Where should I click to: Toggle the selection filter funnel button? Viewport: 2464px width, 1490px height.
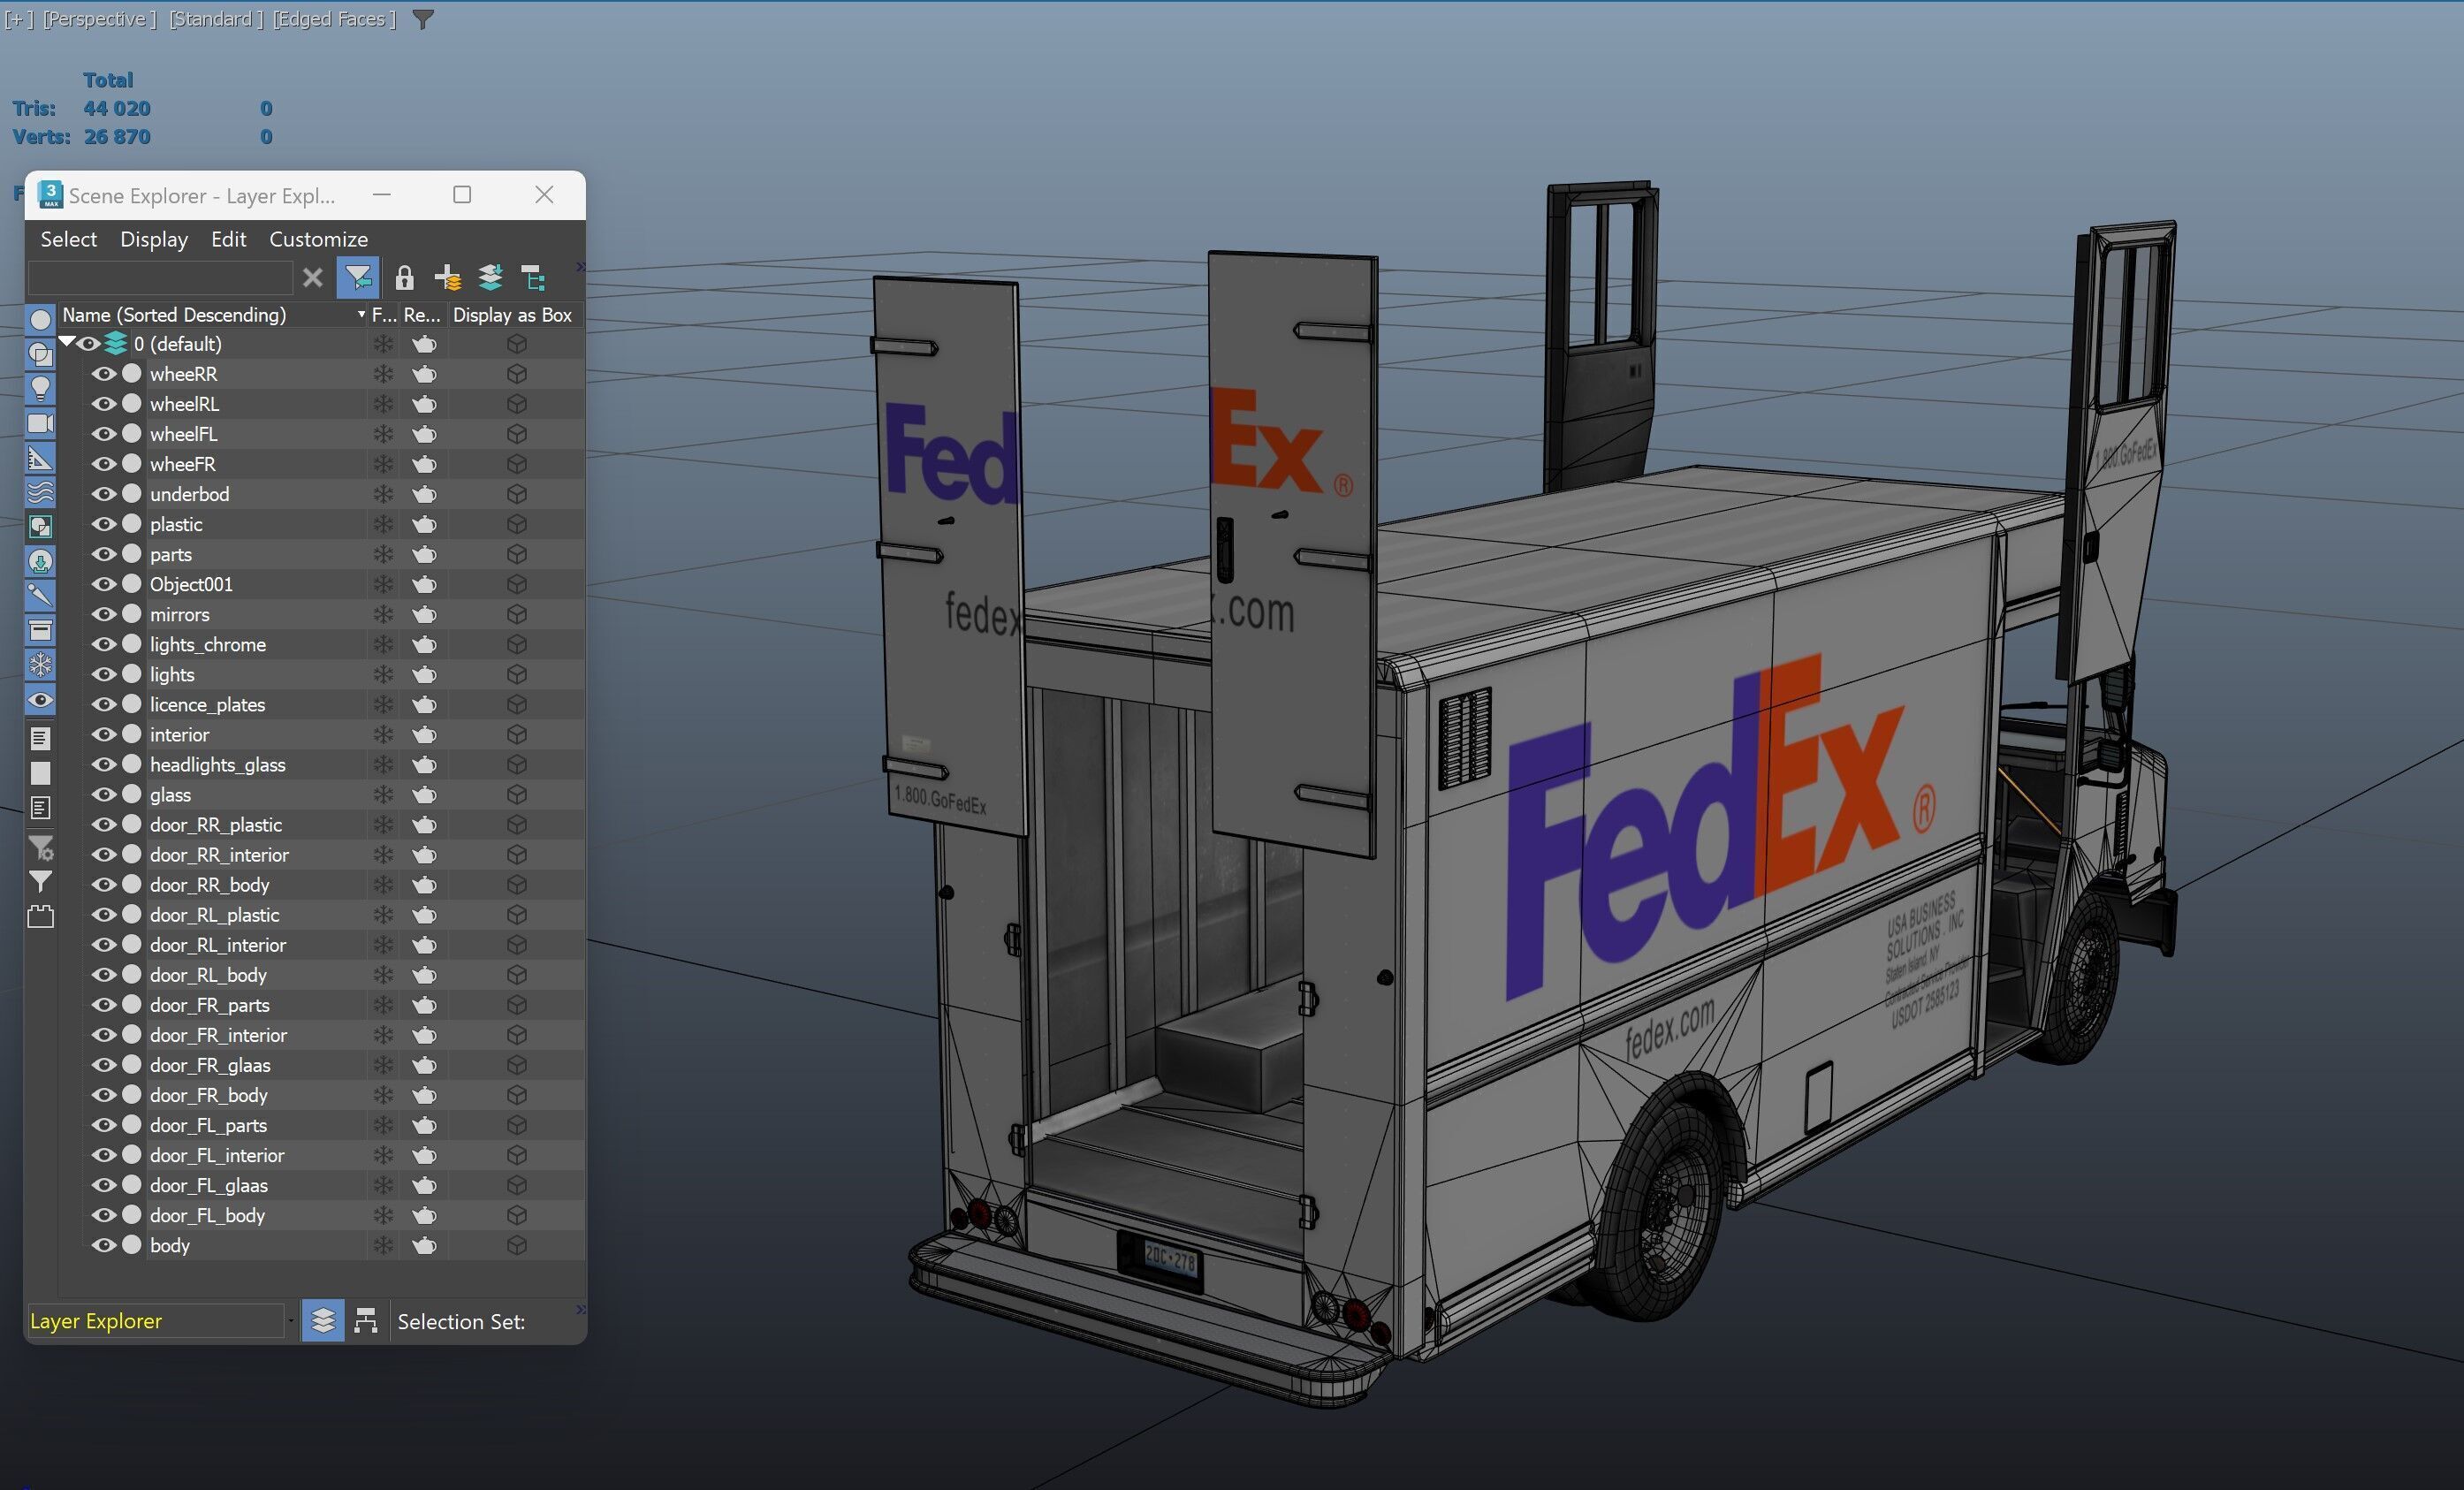pos(357,277)
